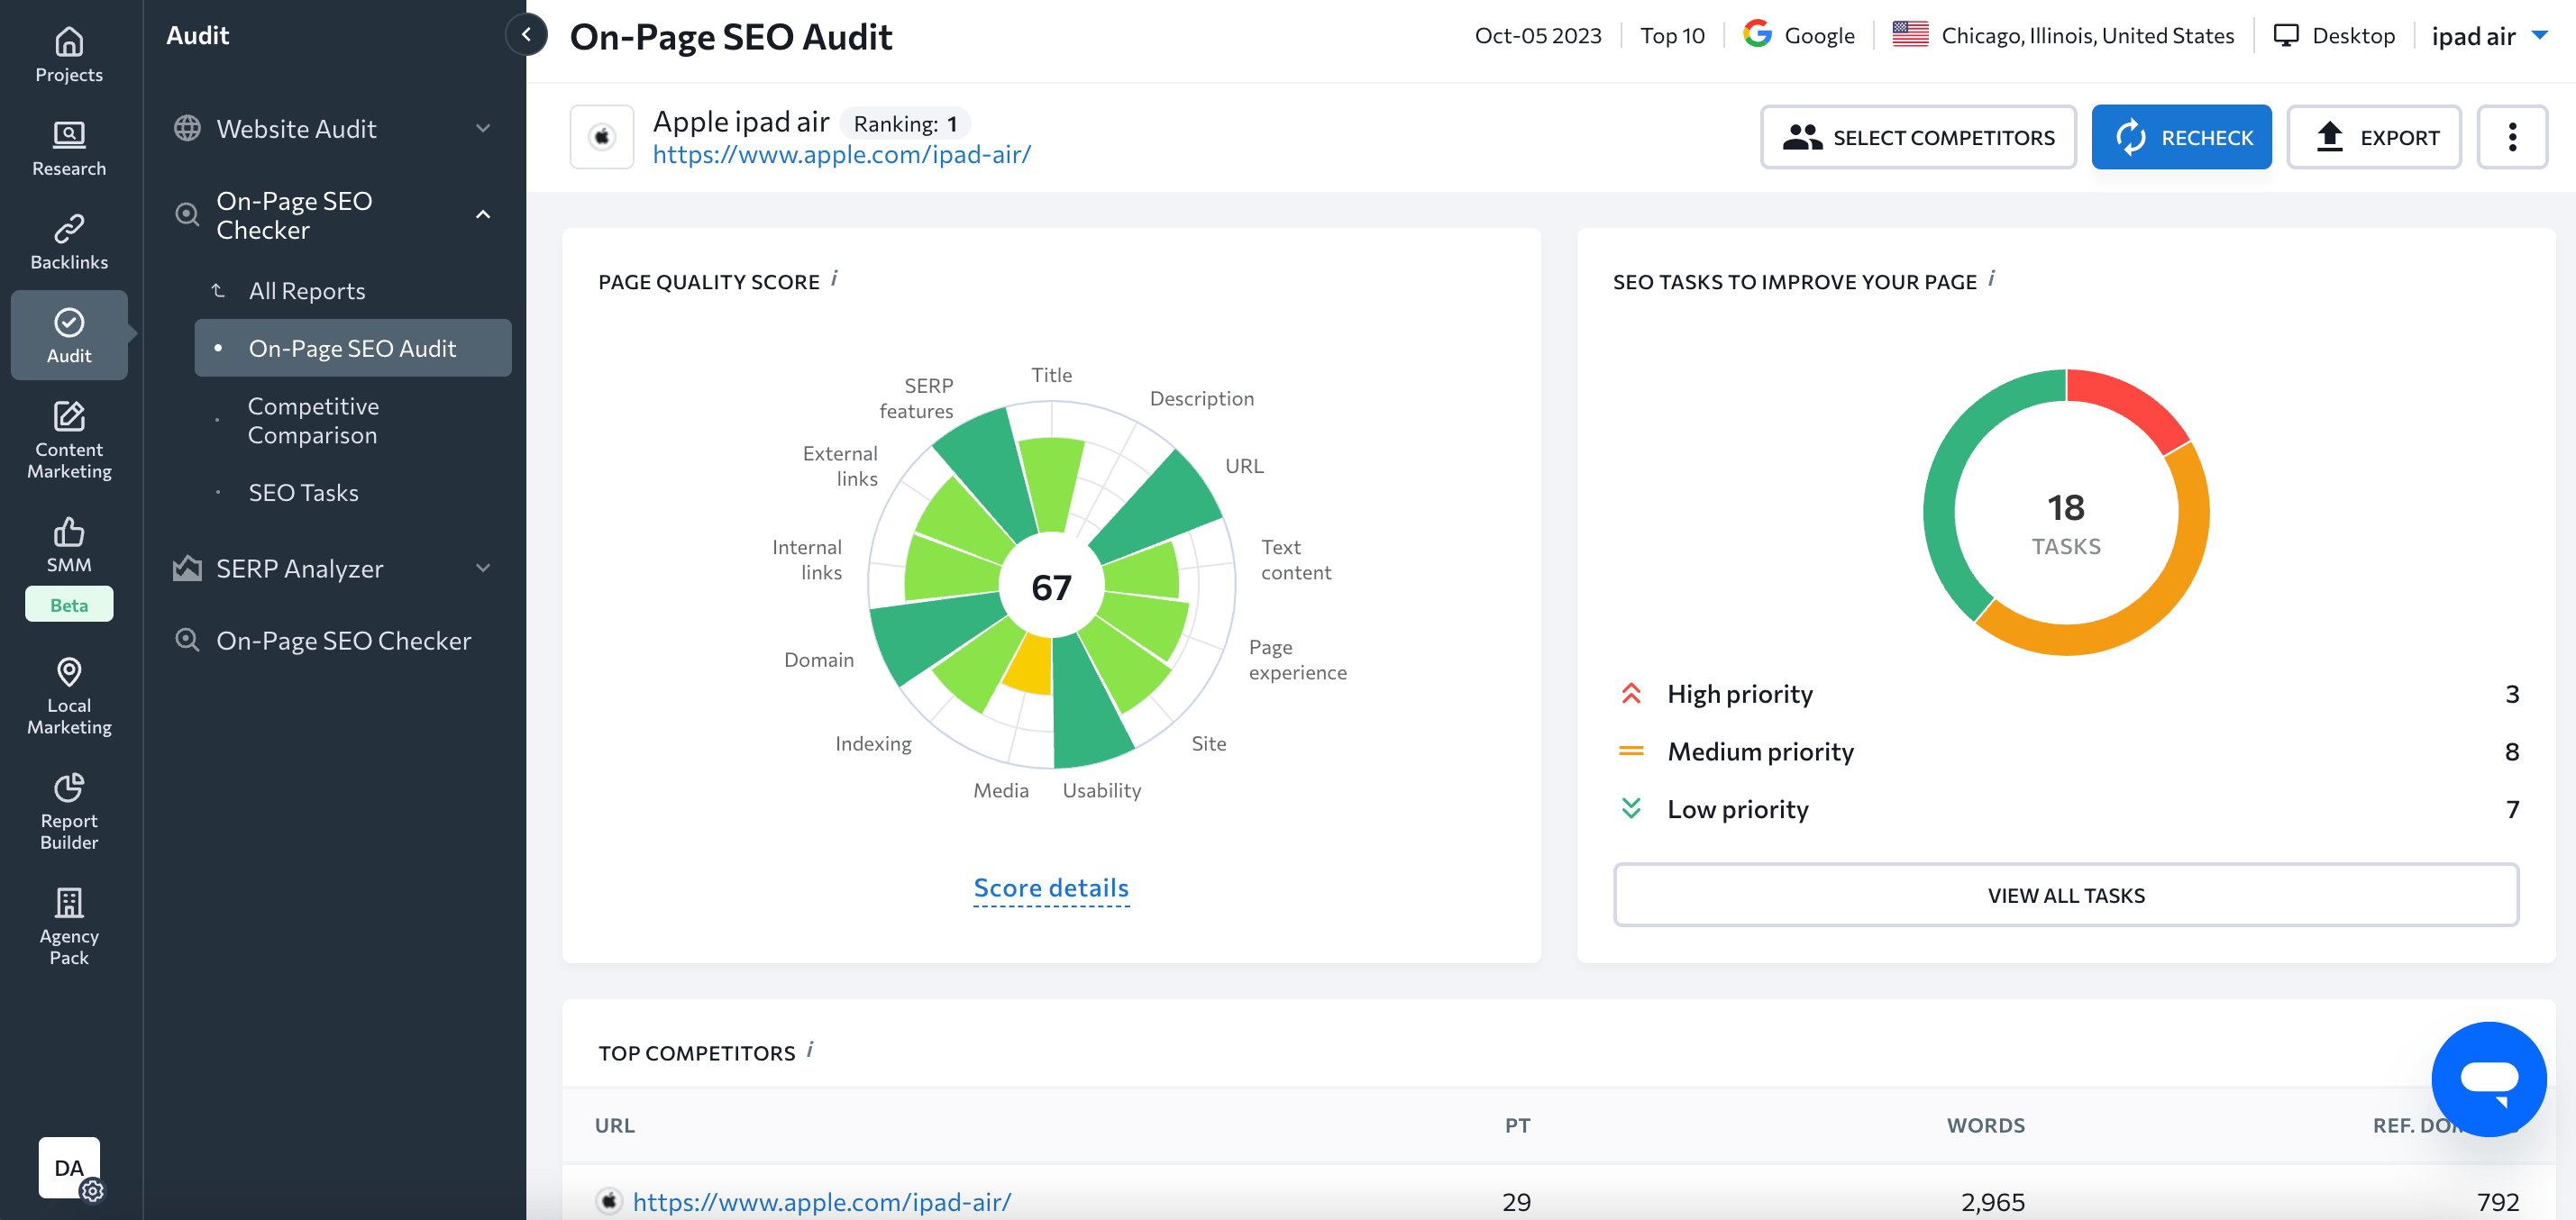
Task: Click the URL column header
Action: coord(614,1125)
